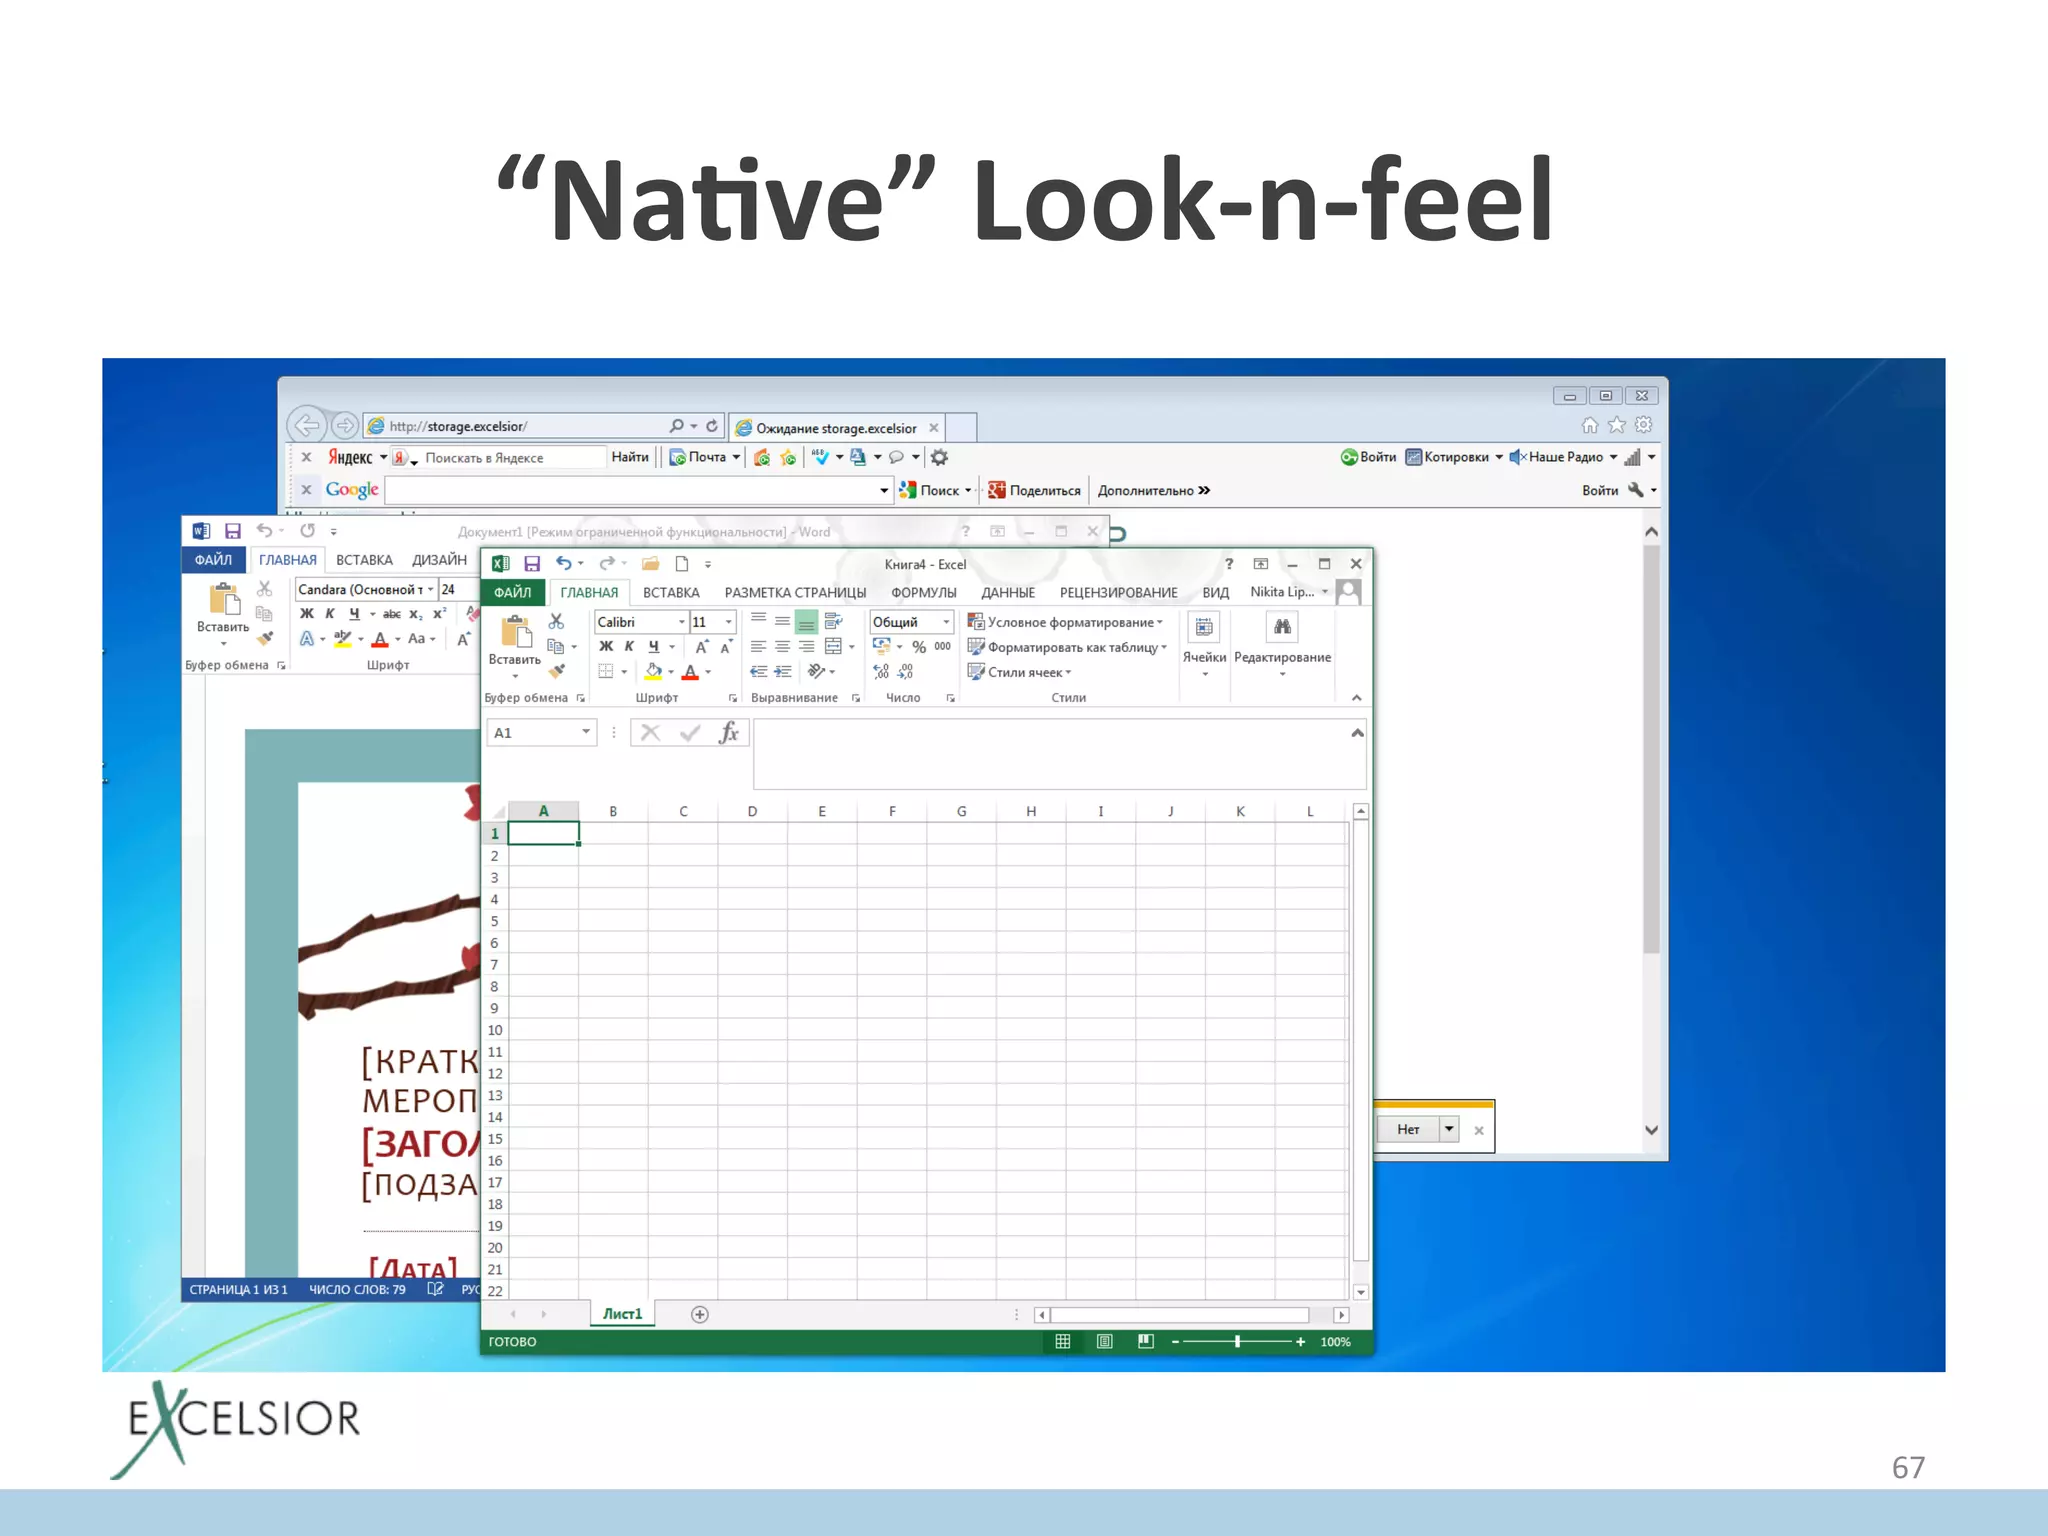Image resolution: width=2048 pixels, height=1536 pixels.
Task: Switch to РАЗМЕТКА СТРАНИЦЫ tab in Excel
Action: [795, 593]
